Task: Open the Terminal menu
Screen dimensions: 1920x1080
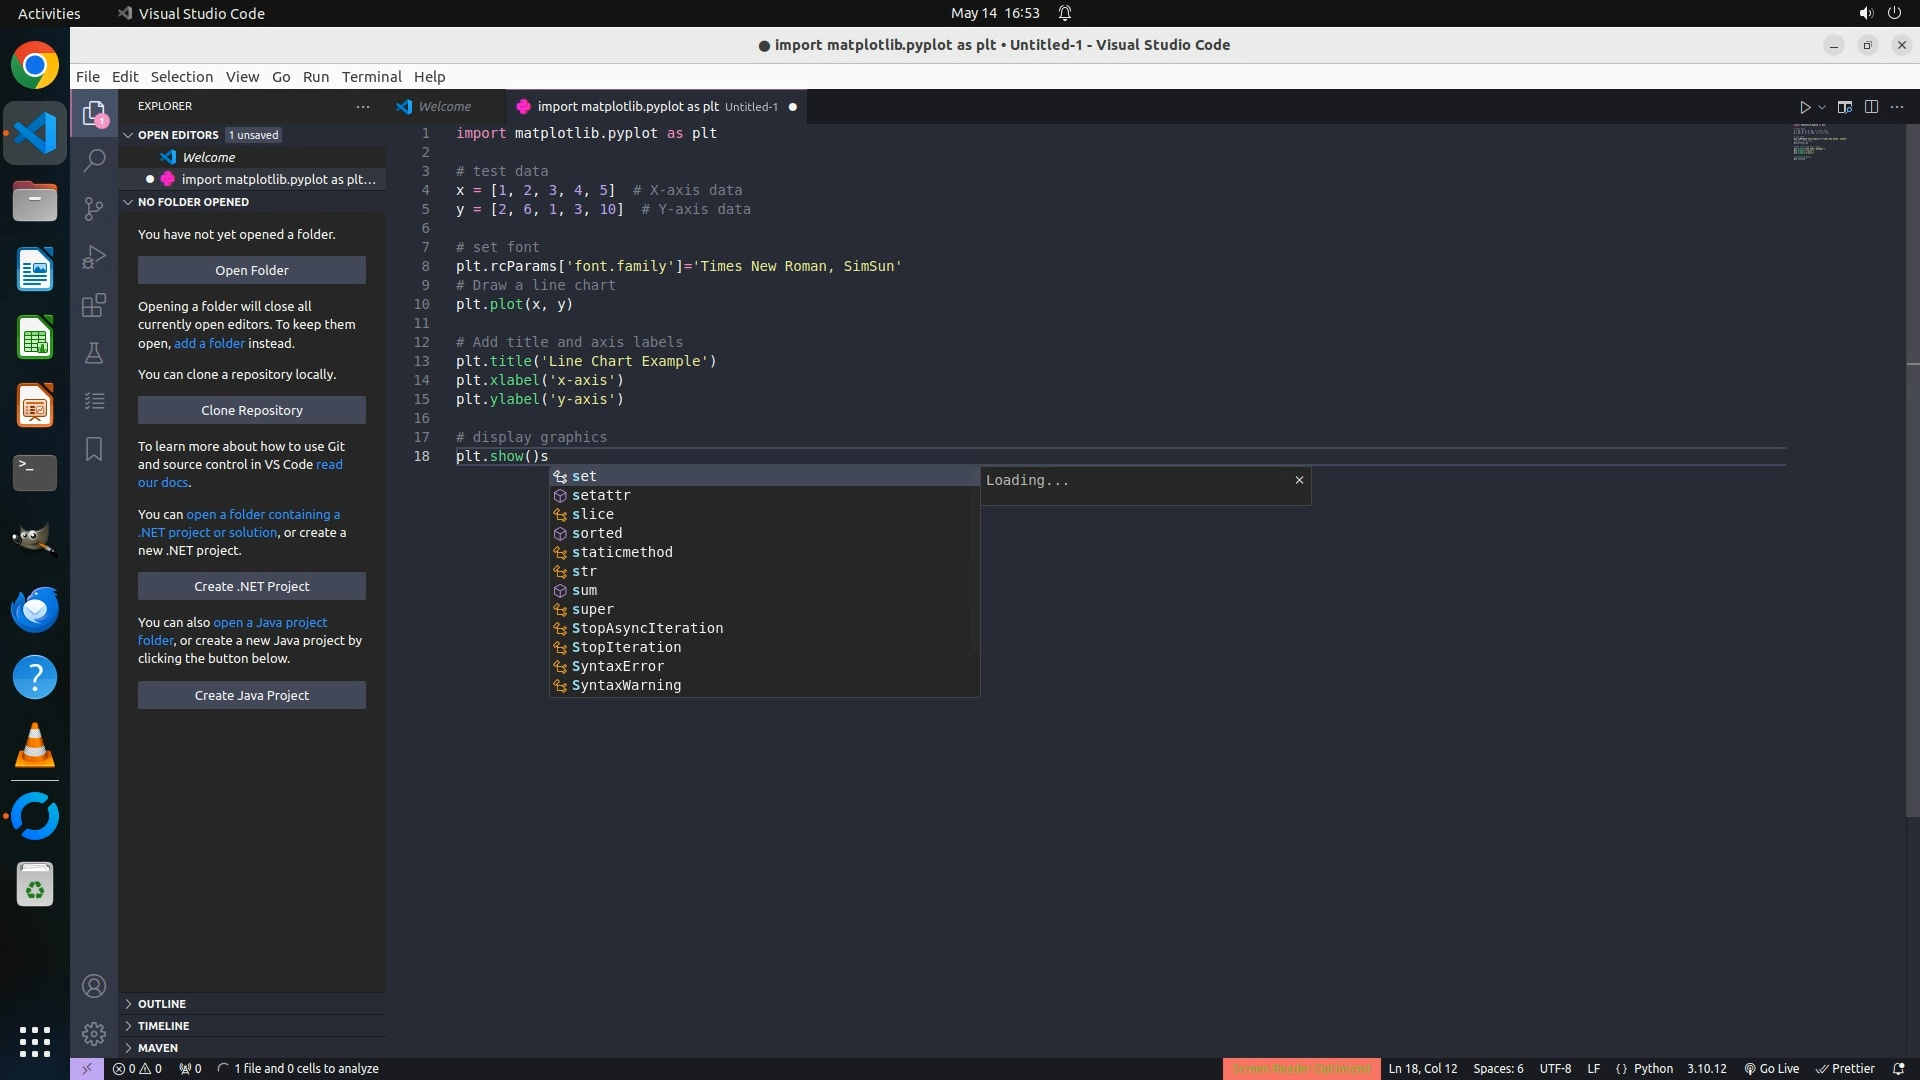Action: [x=371, y=77]
